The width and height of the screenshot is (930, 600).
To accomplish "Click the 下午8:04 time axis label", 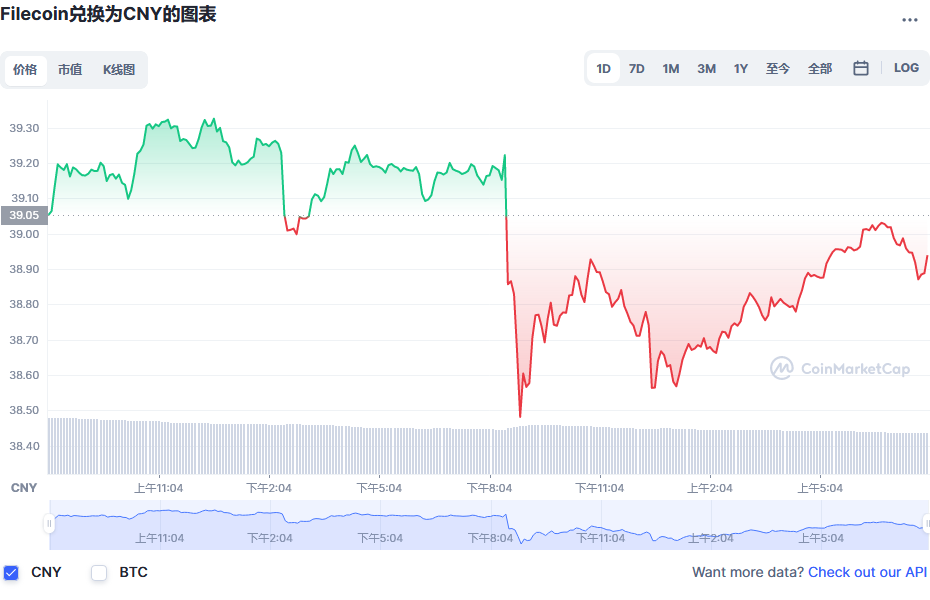I will [489, 488].
